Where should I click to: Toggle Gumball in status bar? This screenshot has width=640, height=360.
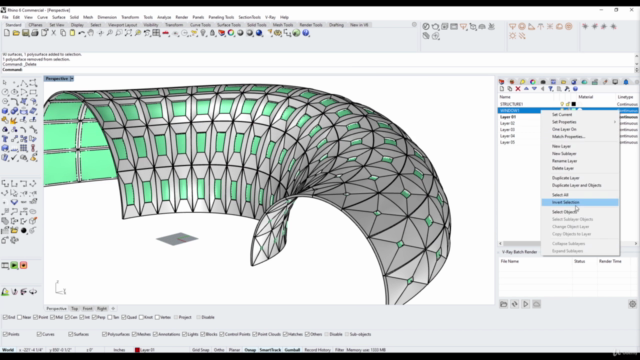[x=292, y=350]
